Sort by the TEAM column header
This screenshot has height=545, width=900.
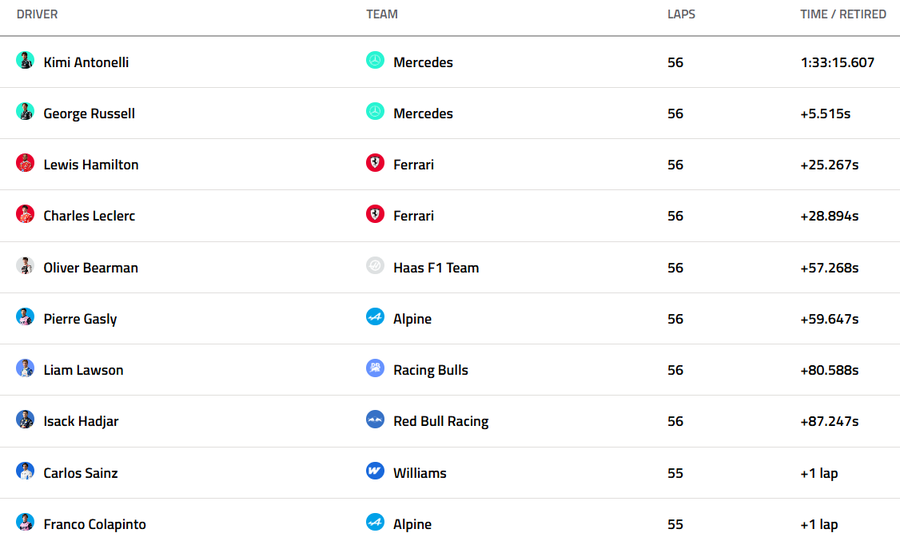(x=382, y=15)
